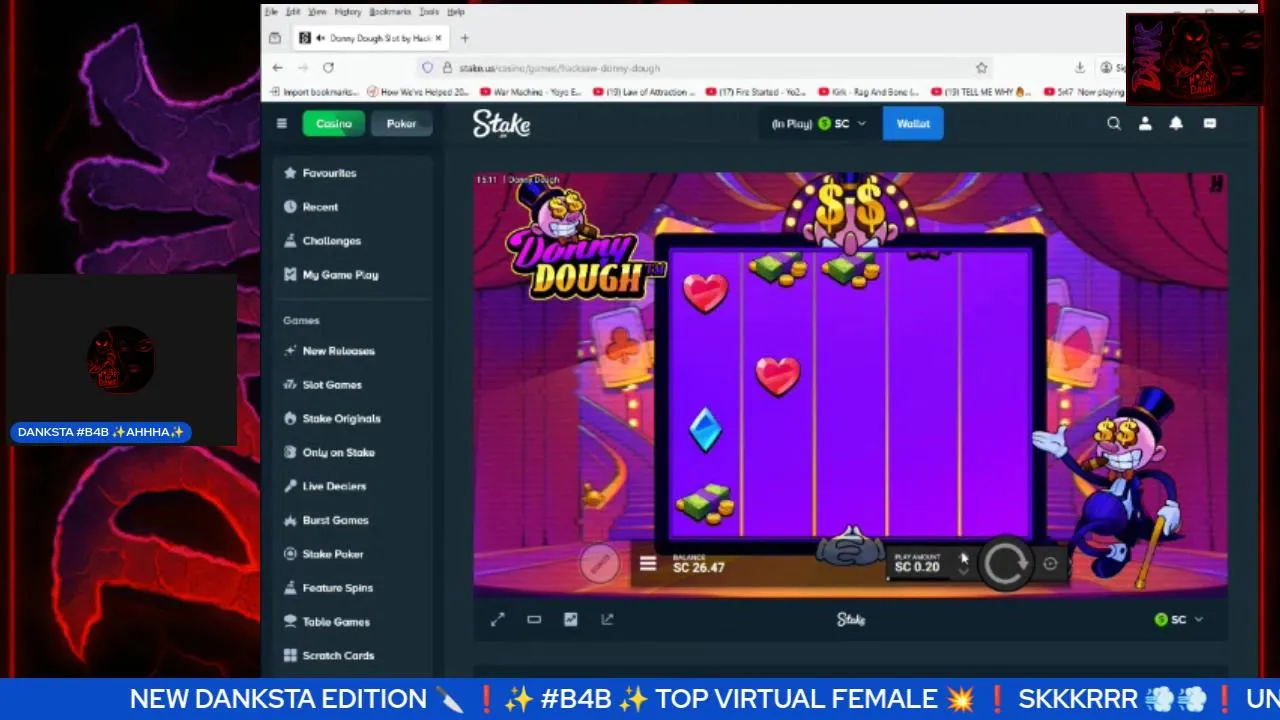
Task: Open the TELL ME WHY bookmark
Action: tap(980, 92)
